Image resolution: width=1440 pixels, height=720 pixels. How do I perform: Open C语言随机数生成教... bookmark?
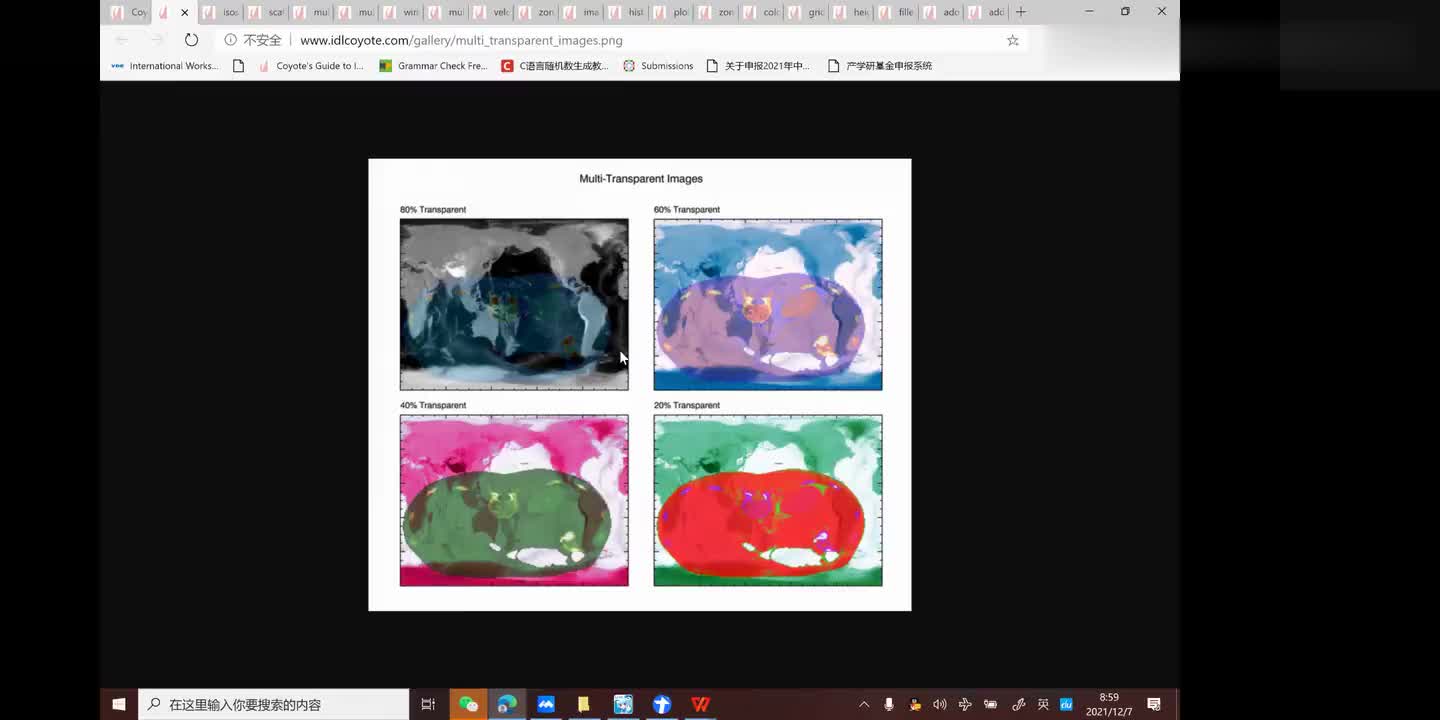pyautogui.click(x=555, y=66)
